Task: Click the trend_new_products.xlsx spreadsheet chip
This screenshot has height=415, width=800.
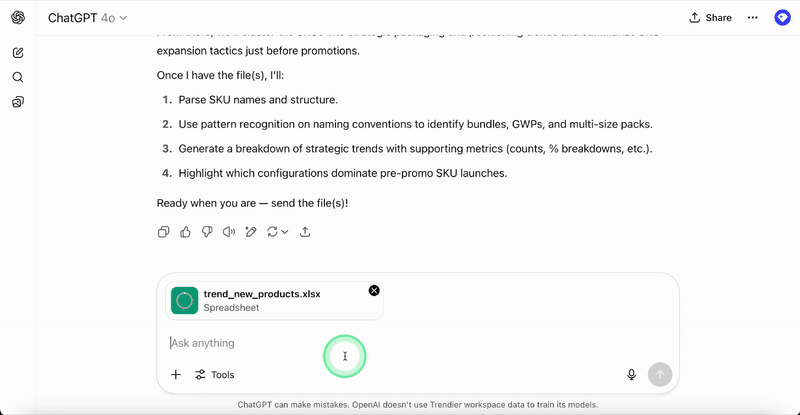Action: pos(270,300)
